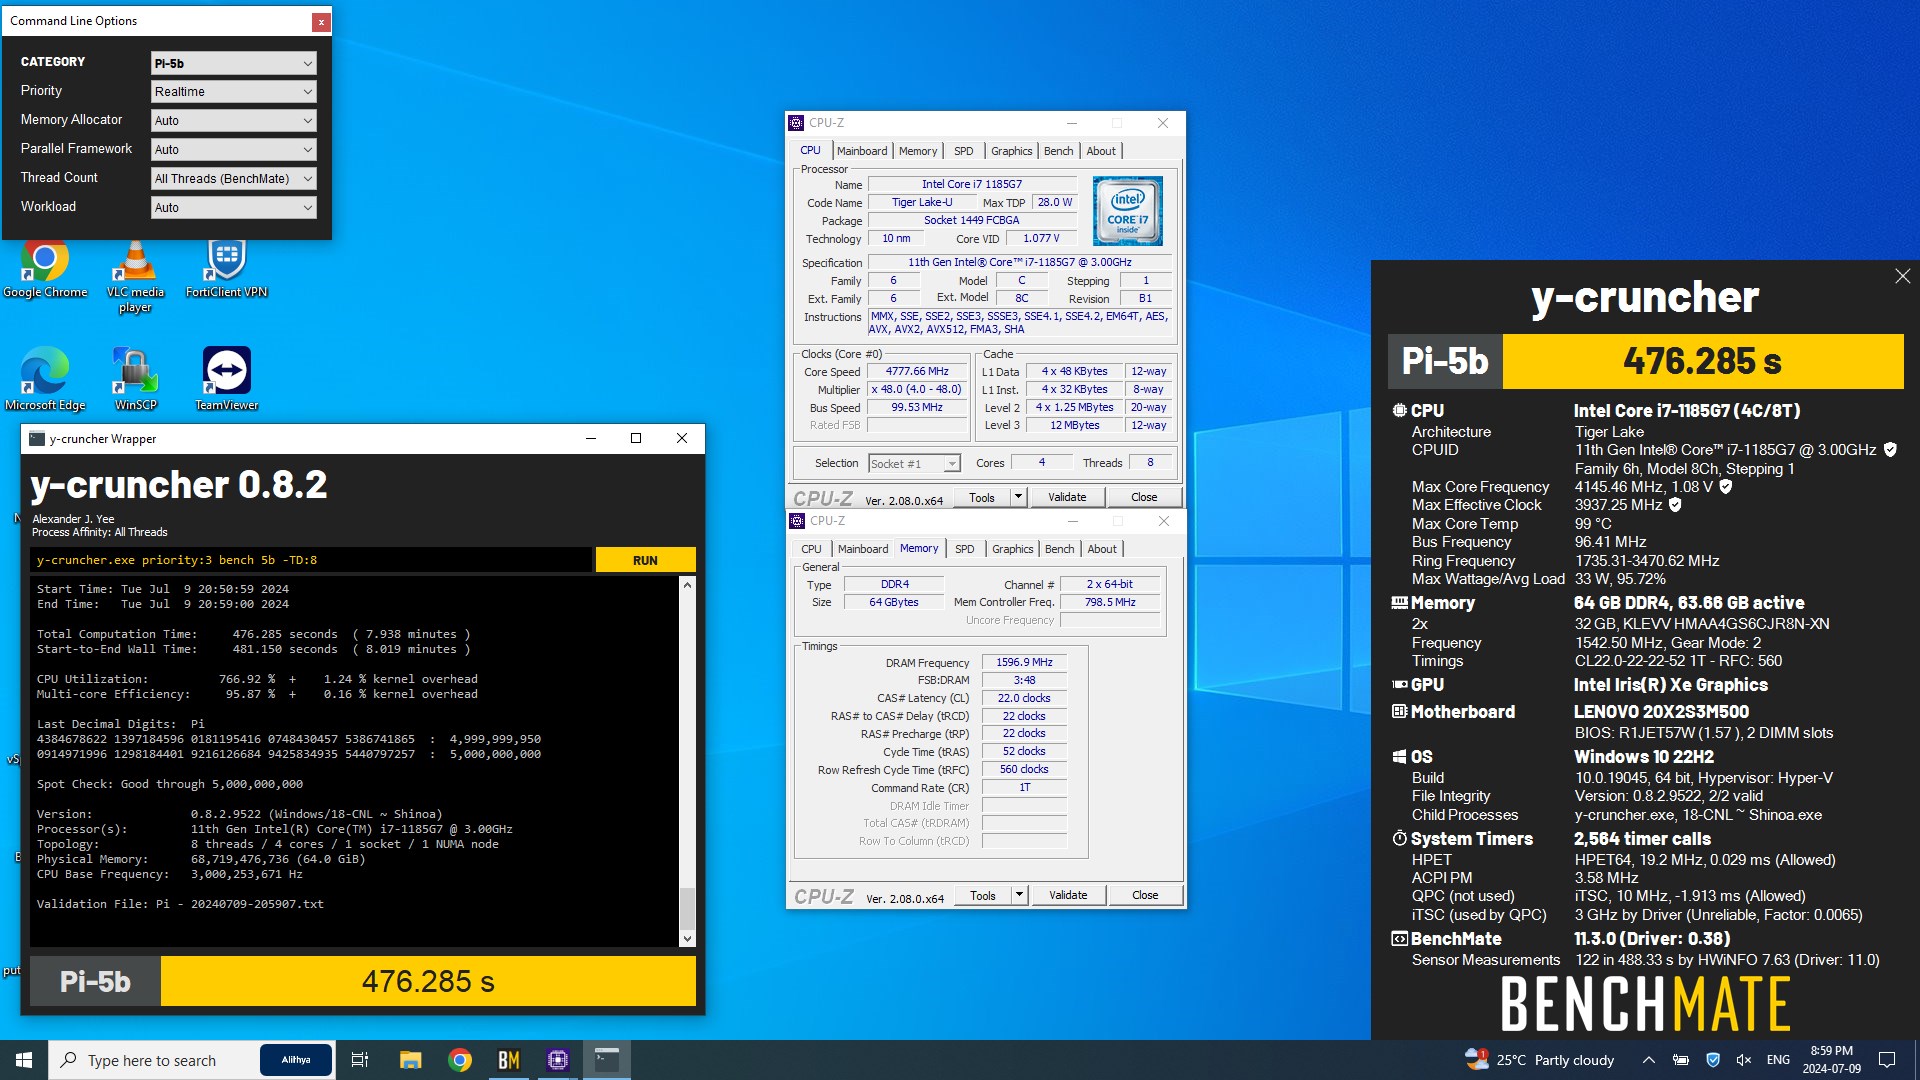Open the Socket #1 selection dropdown
Viewport: 1920px width, 1080px height.
(x=914, y=464)
